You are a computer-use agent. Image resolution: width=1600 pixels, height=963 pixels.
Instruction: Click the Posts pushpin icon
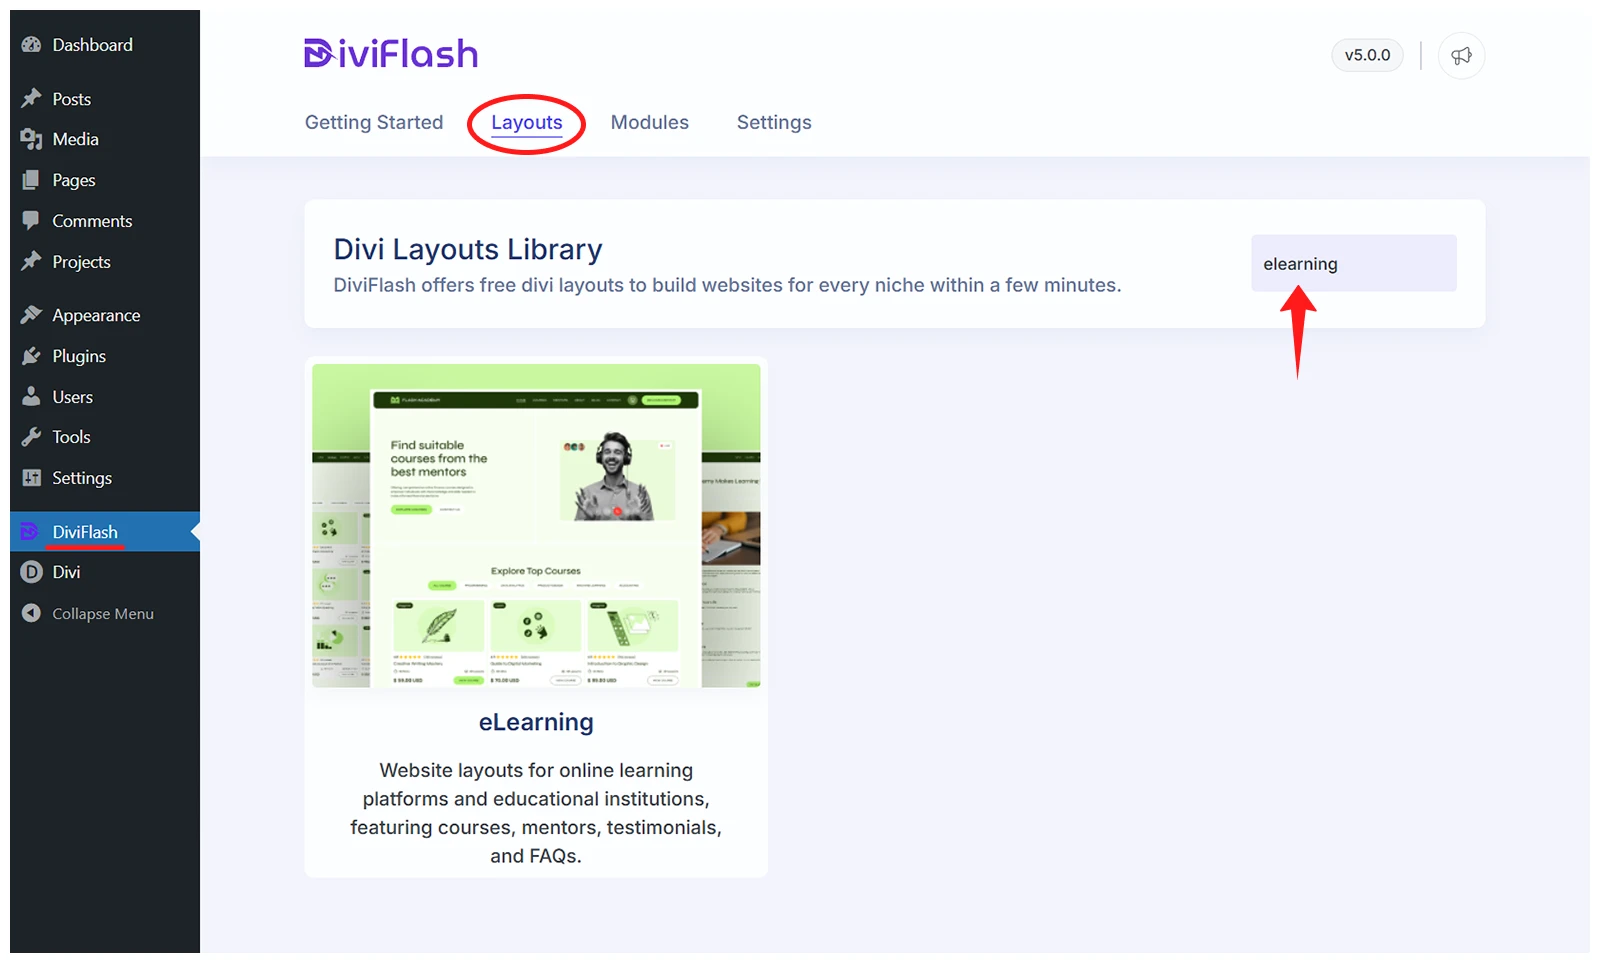(31, 98)
